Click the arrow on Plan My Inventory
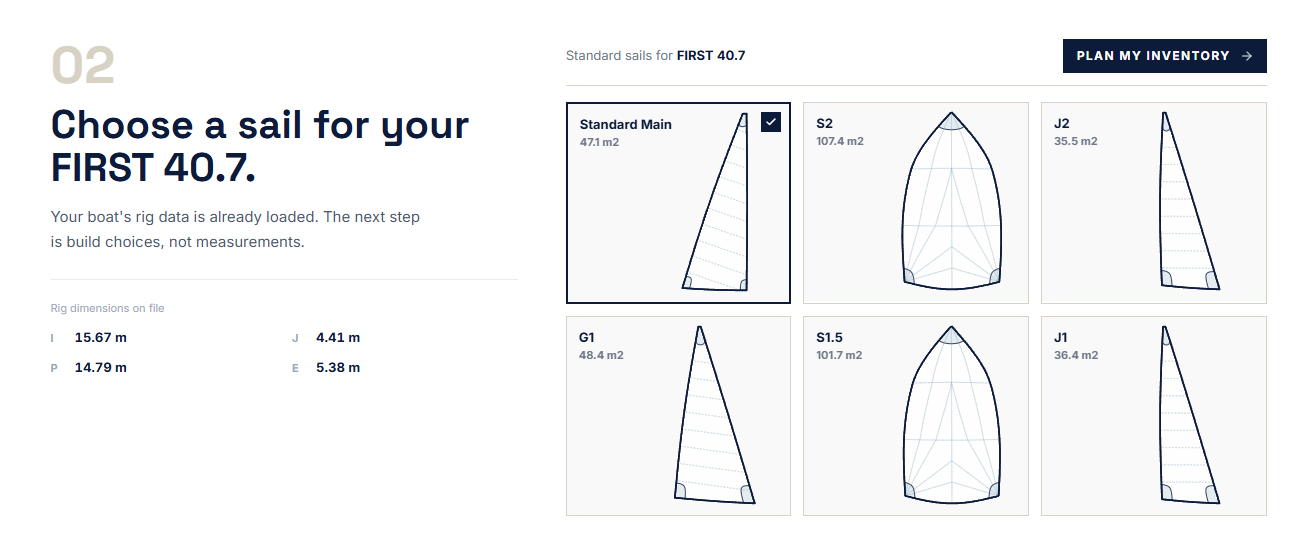Screen dimensions: 1302x559 click(1246, 56)
